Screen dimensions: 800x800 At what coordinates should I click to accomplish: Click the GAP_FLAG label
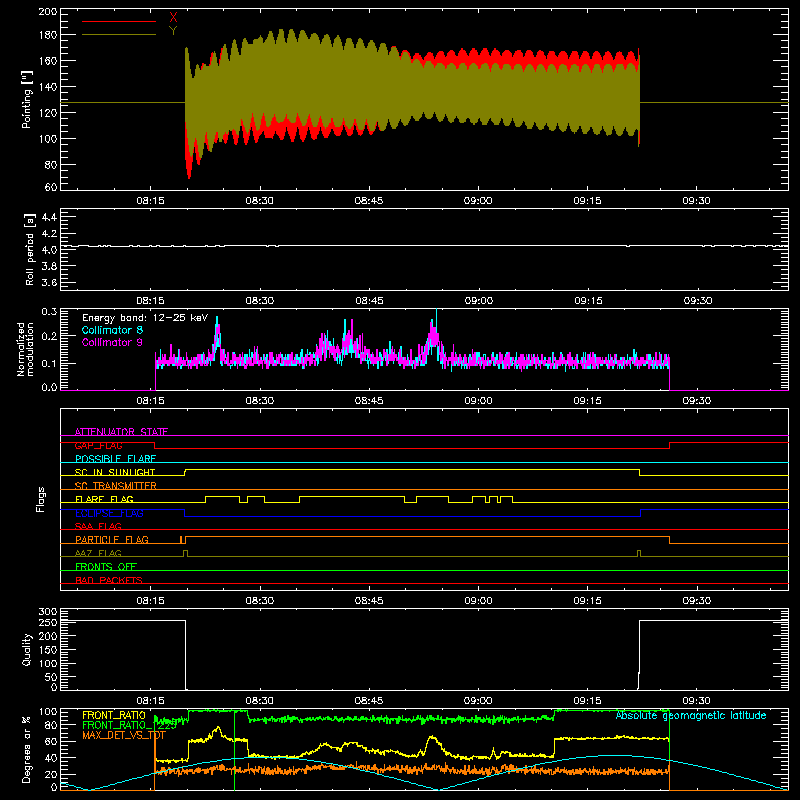click(x=98, y=445)
